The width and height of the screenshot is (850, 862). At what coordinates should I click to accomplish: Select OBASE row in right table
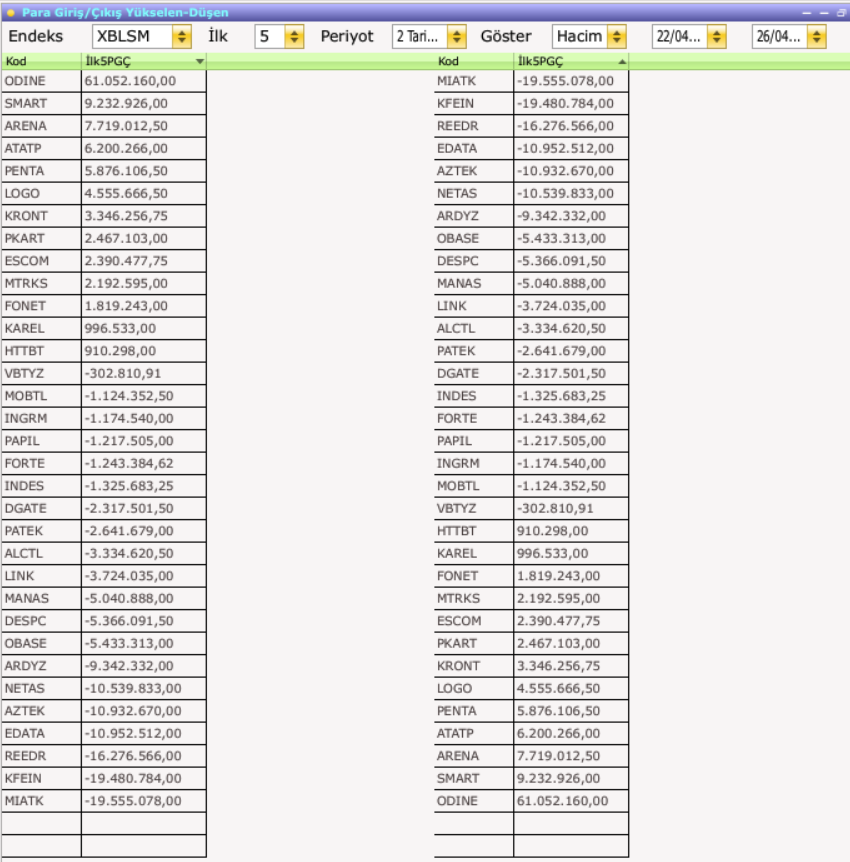(531, 239)
